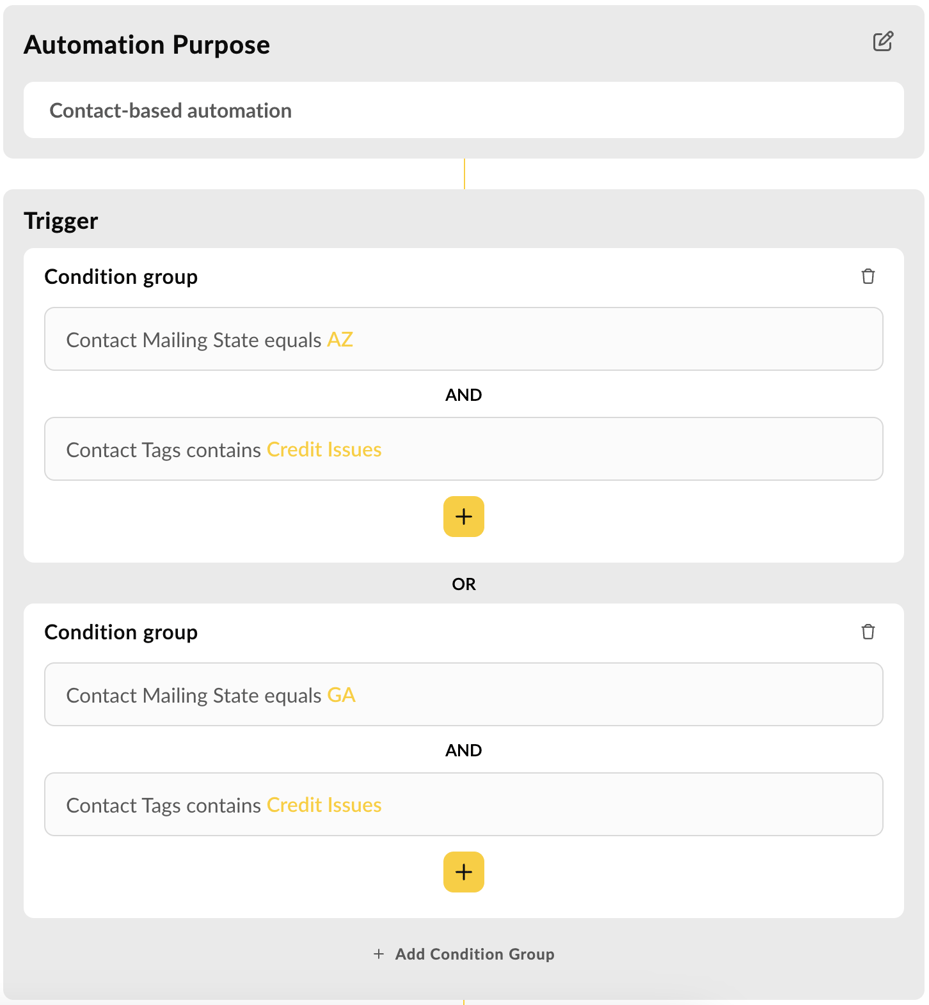Click Add Condition Group
This screenshot has width=929, height=1005.
[463, 954]
